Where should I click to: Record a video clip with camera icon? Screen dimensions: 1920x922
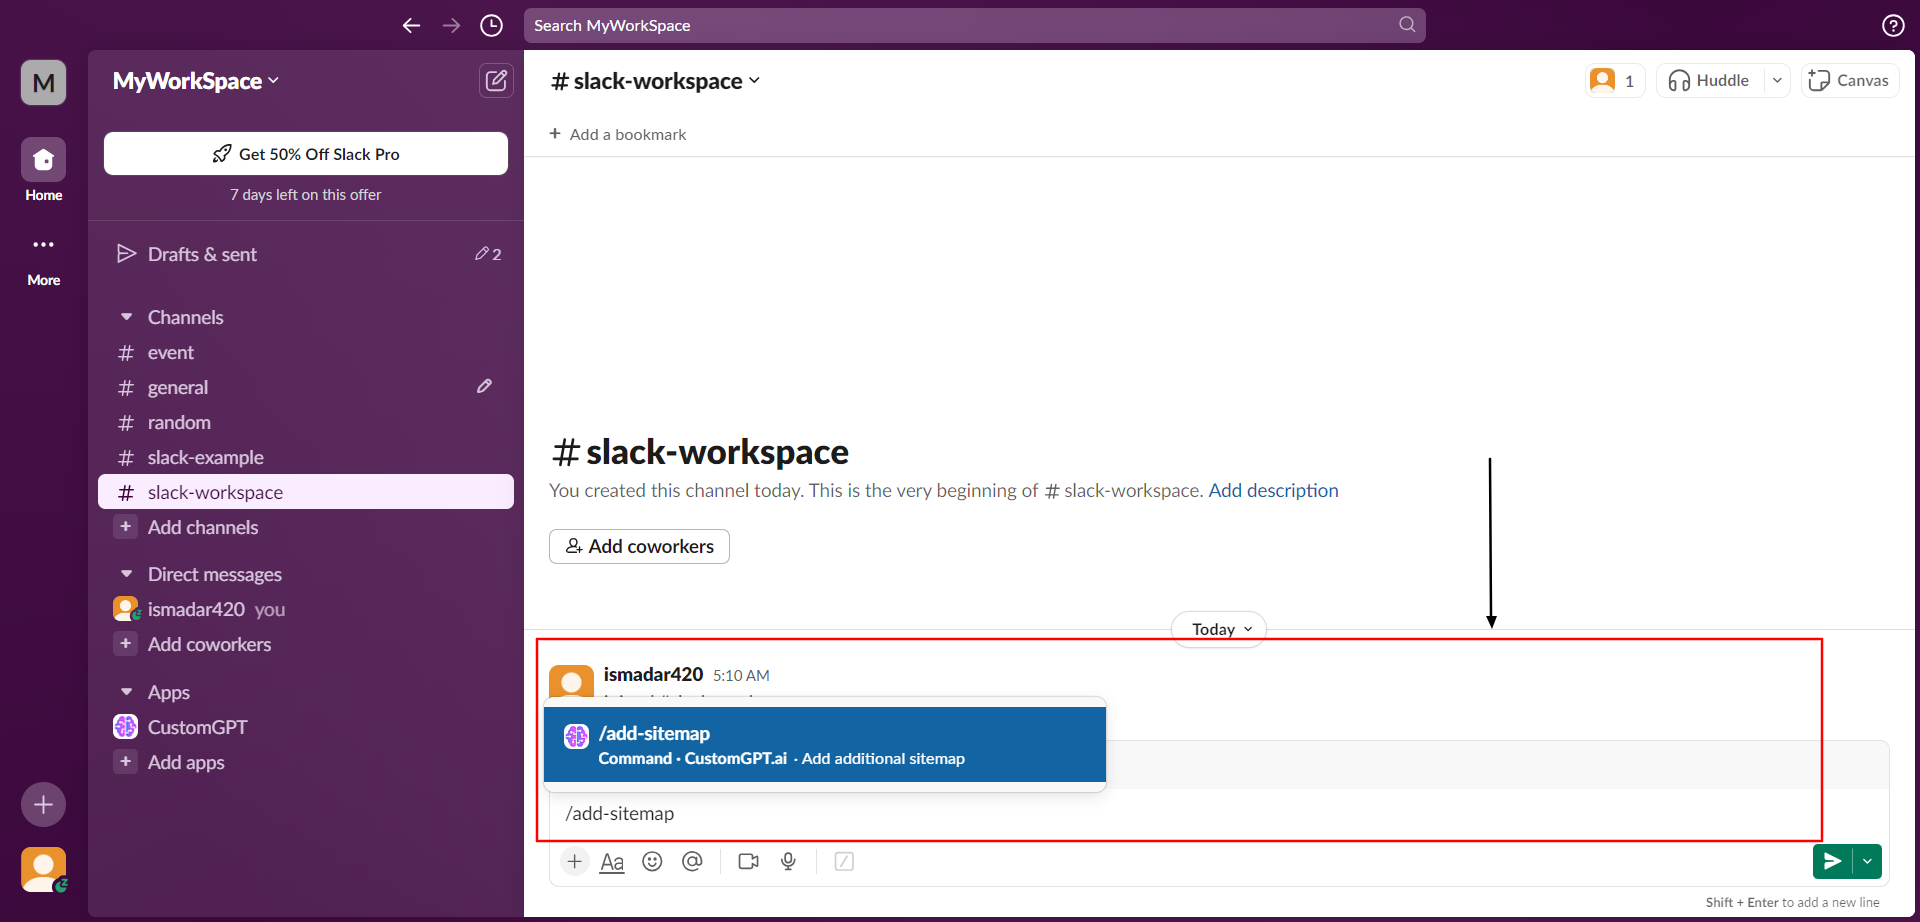coord(748,861)
